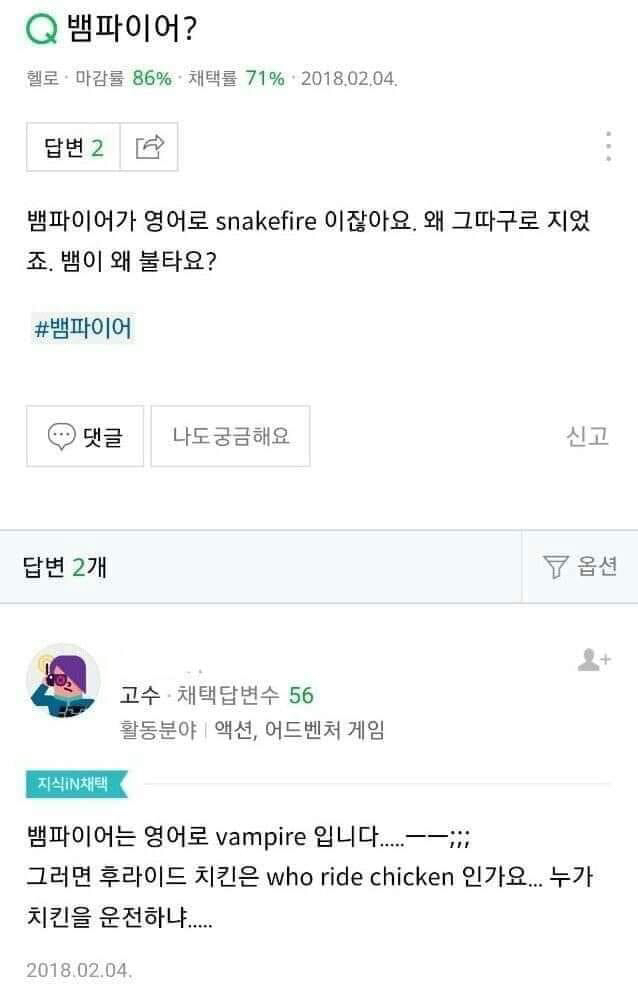Image resolution: width=638 pixels, height=997 pixels.
Task: Follow the answerer with the add-person icon
Action: (593, 659)
